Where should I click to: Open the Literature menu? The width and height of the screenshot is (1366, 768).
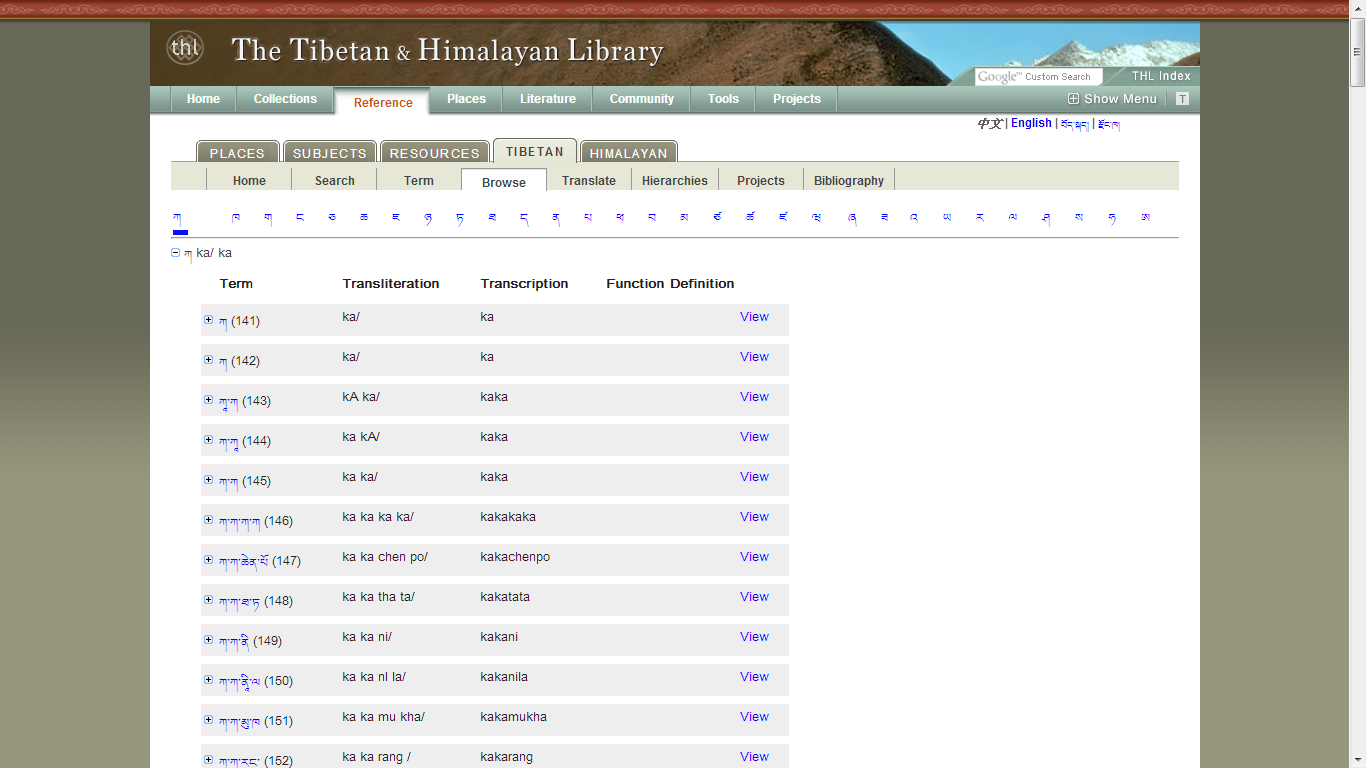tap(548, 99)
